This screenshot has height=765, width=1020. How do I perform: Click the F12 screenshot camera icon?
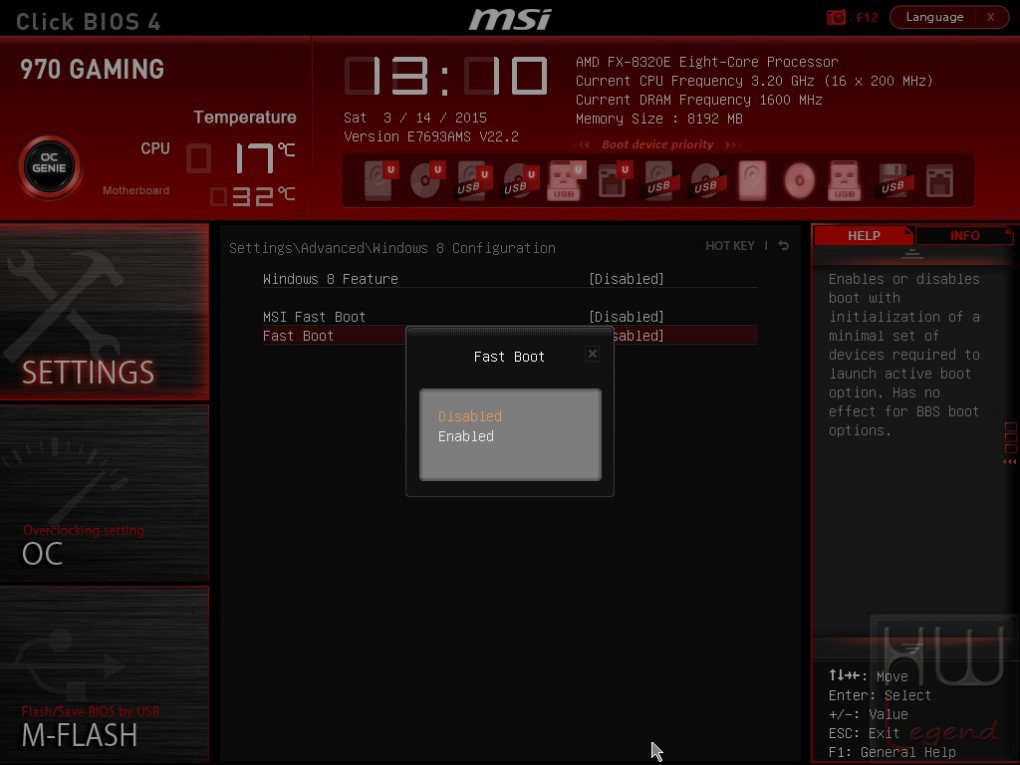pyautogui.click(x=836, y=18)
